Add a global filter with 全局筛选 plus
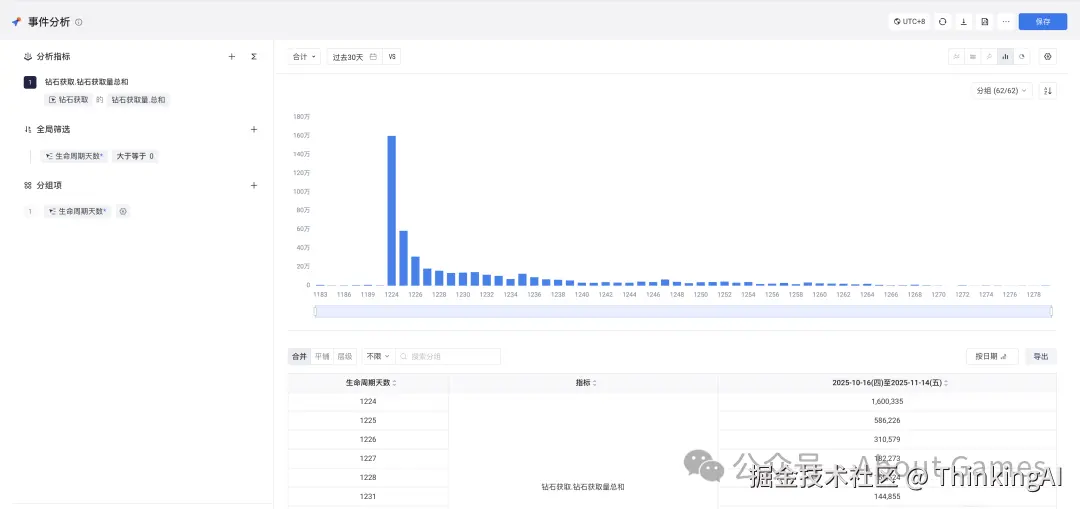This screenshot has width=1080, height=509. tap(253, 129)
